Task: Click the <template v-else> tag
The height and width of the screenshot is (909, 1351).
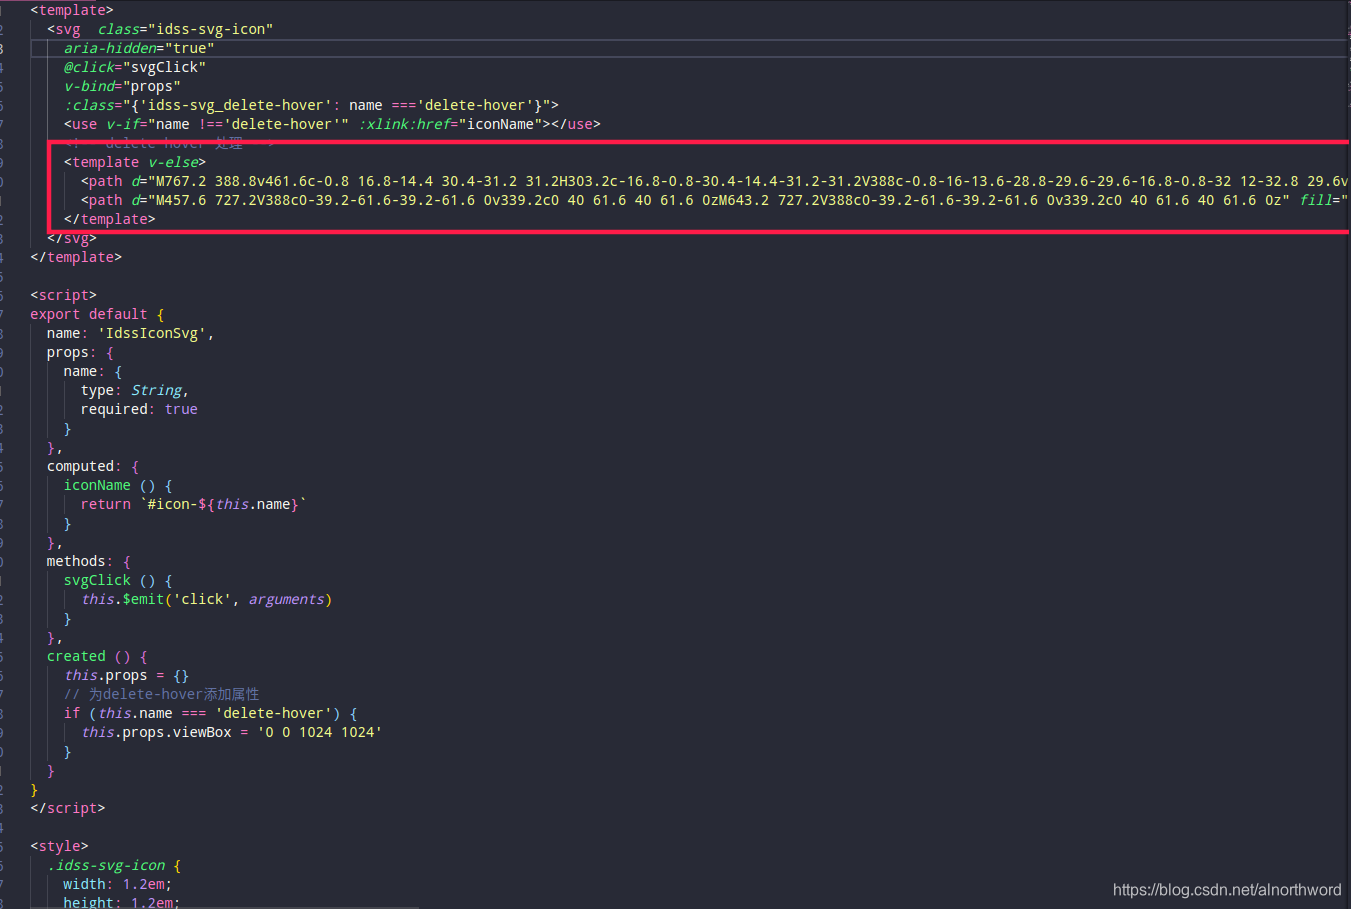Action: 135,162
